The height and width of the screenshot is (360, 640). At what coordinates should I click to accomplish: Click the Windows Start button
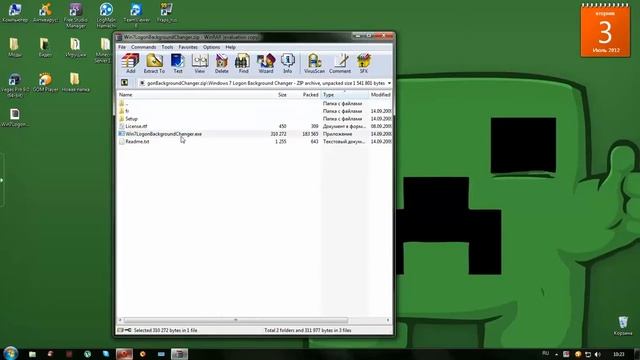tap(10, 353)
